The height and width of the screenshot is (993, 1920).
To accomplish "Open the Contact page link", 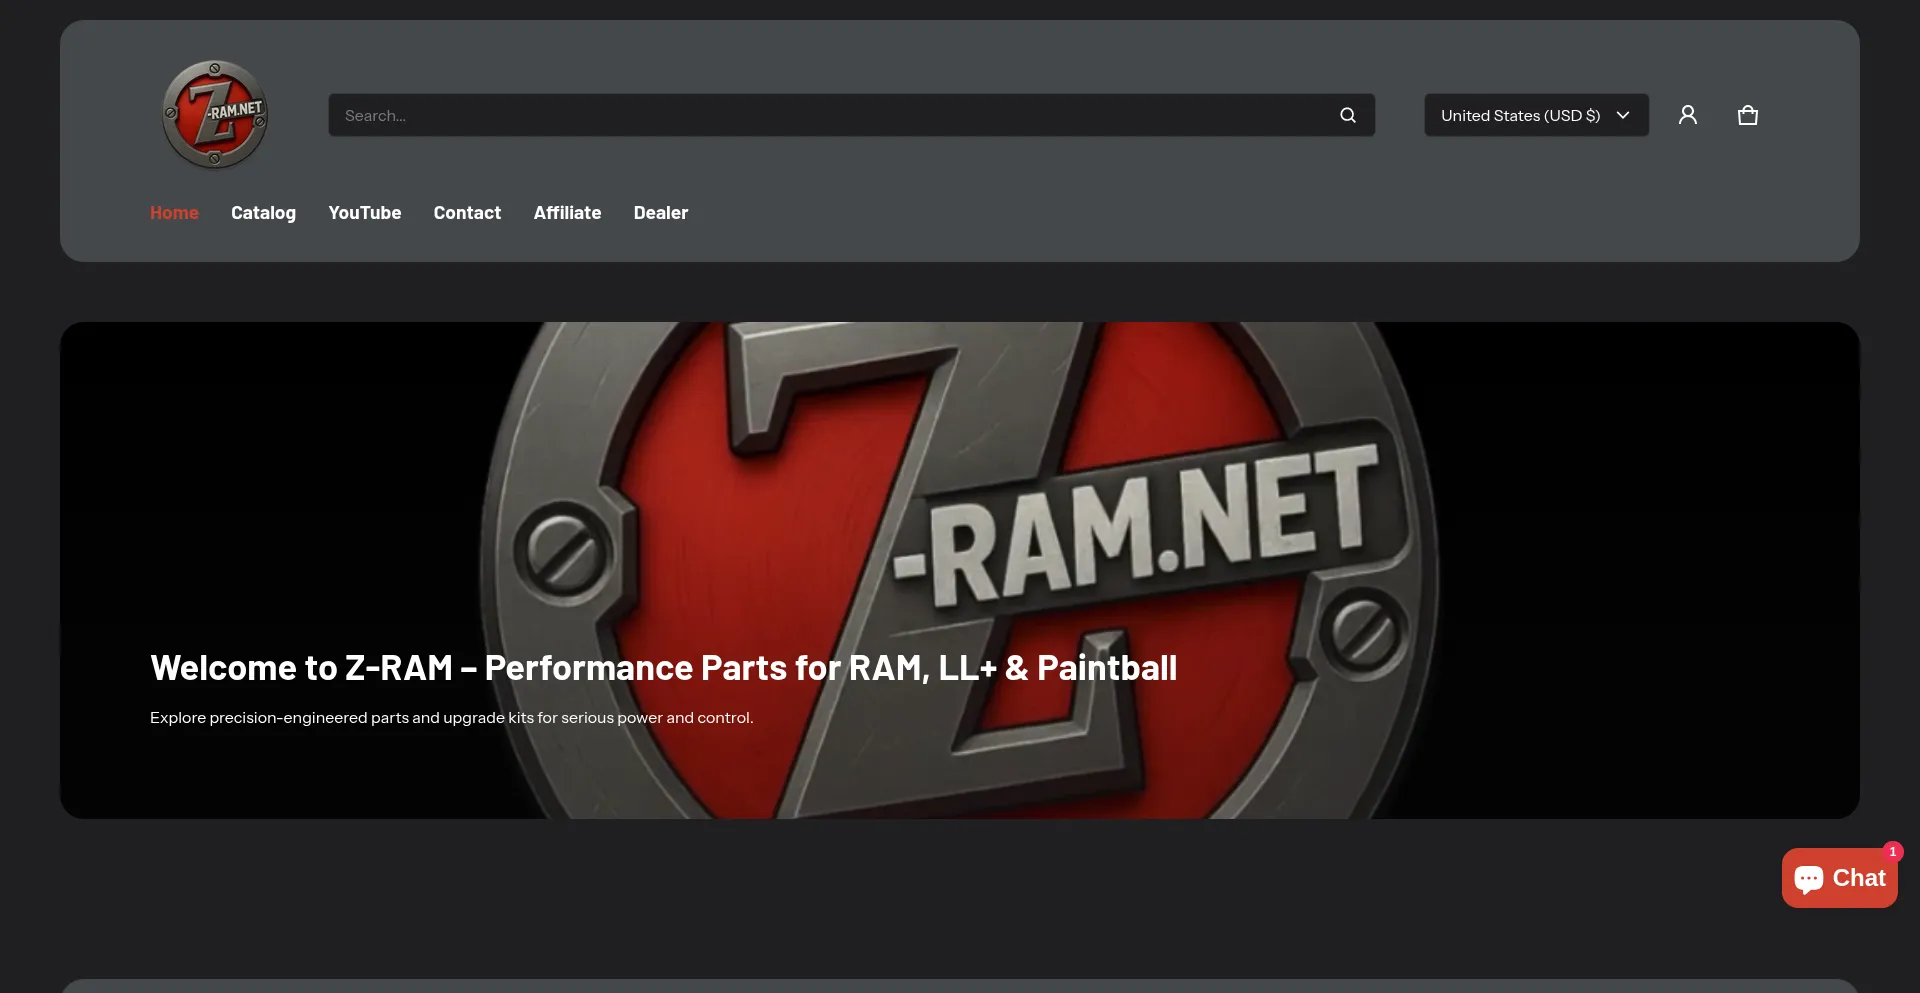I will point(467,213).
